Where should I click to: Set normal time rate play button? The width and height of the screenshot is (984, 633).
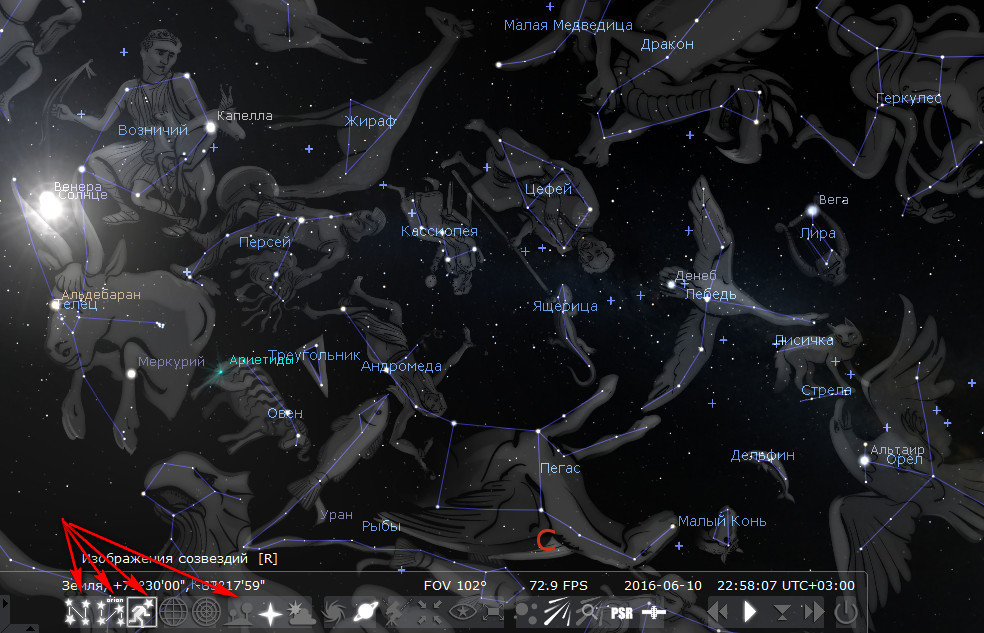point(750,612)
